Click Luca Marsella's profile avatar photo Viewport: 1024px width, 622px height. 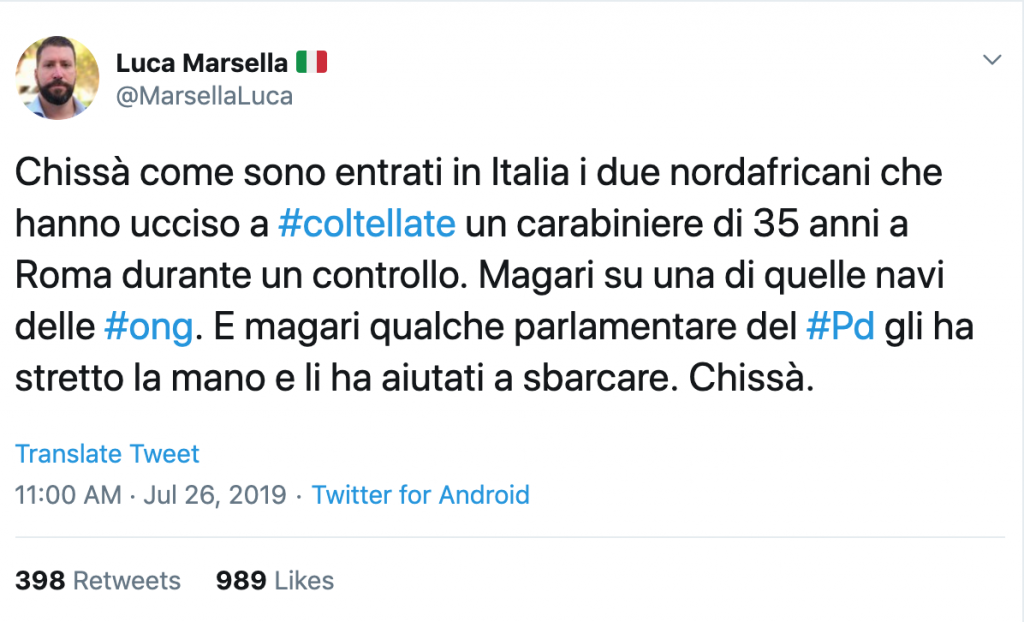[57, 77]
